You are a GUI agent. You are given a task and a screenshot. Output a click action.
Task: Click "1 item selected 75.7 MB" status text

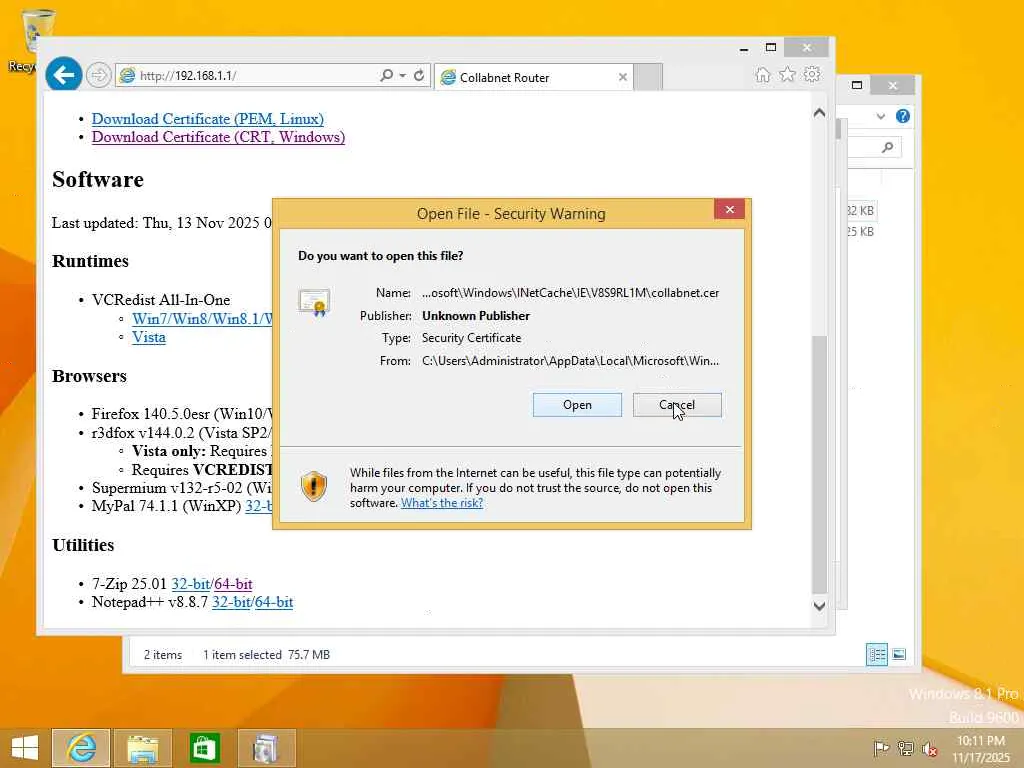coord(266,654)
